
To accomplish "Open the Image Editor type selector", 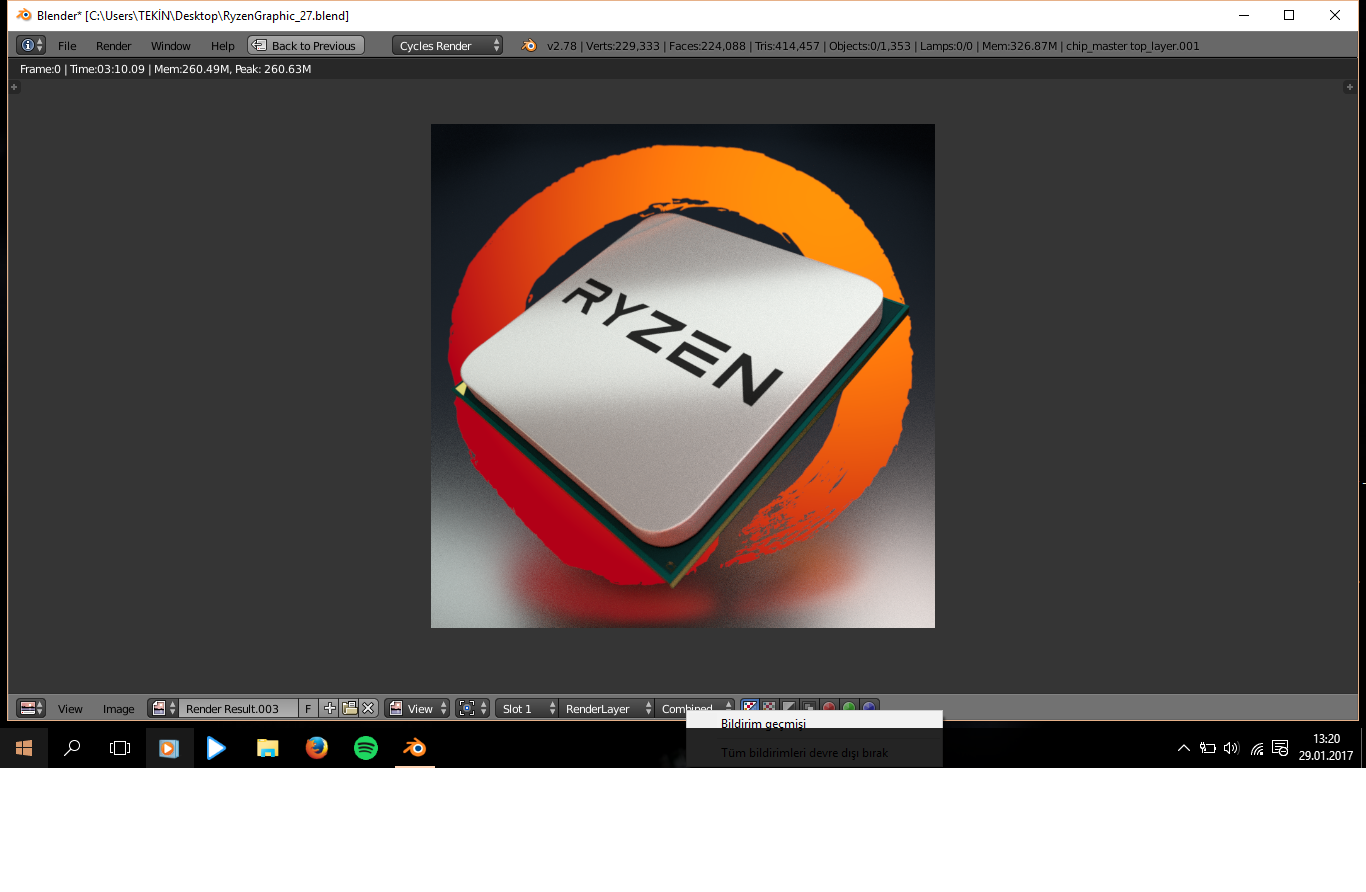I will click(31, 708).
